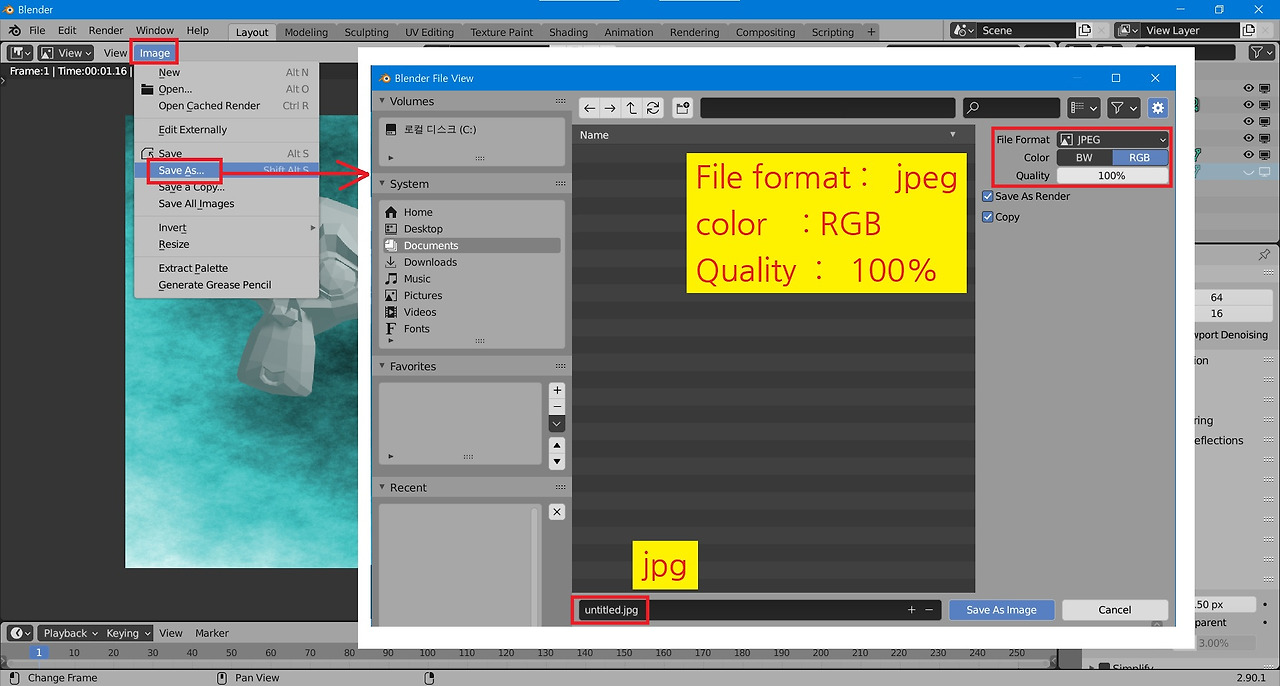Adjust the Quality 100% slider
1280x686 pixels.
click(x=1113, y=176)
